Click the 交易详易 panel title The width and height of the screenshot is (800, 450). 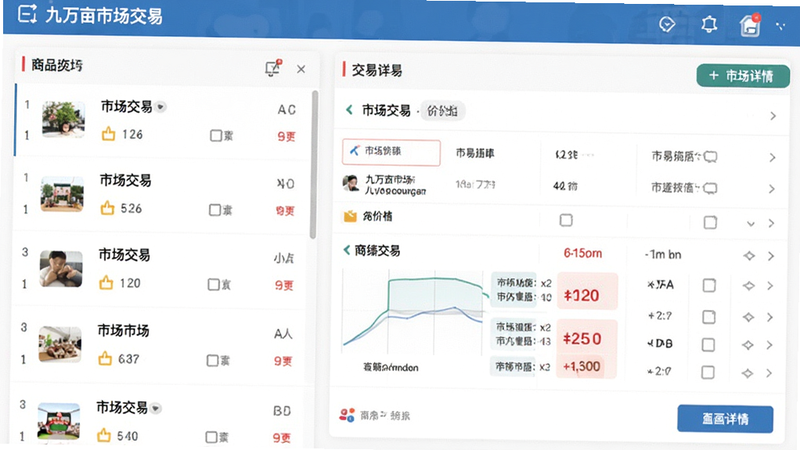point(377,70)
